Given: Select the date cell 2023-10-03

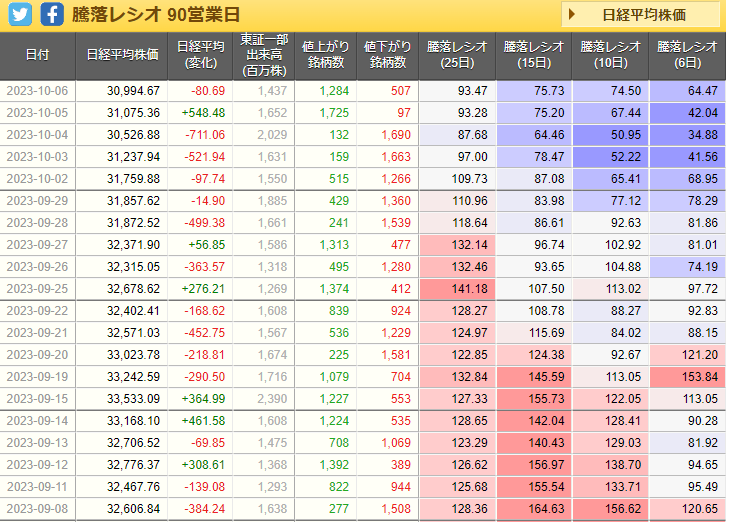Looking at the screenshot, I should coord(37,157).
